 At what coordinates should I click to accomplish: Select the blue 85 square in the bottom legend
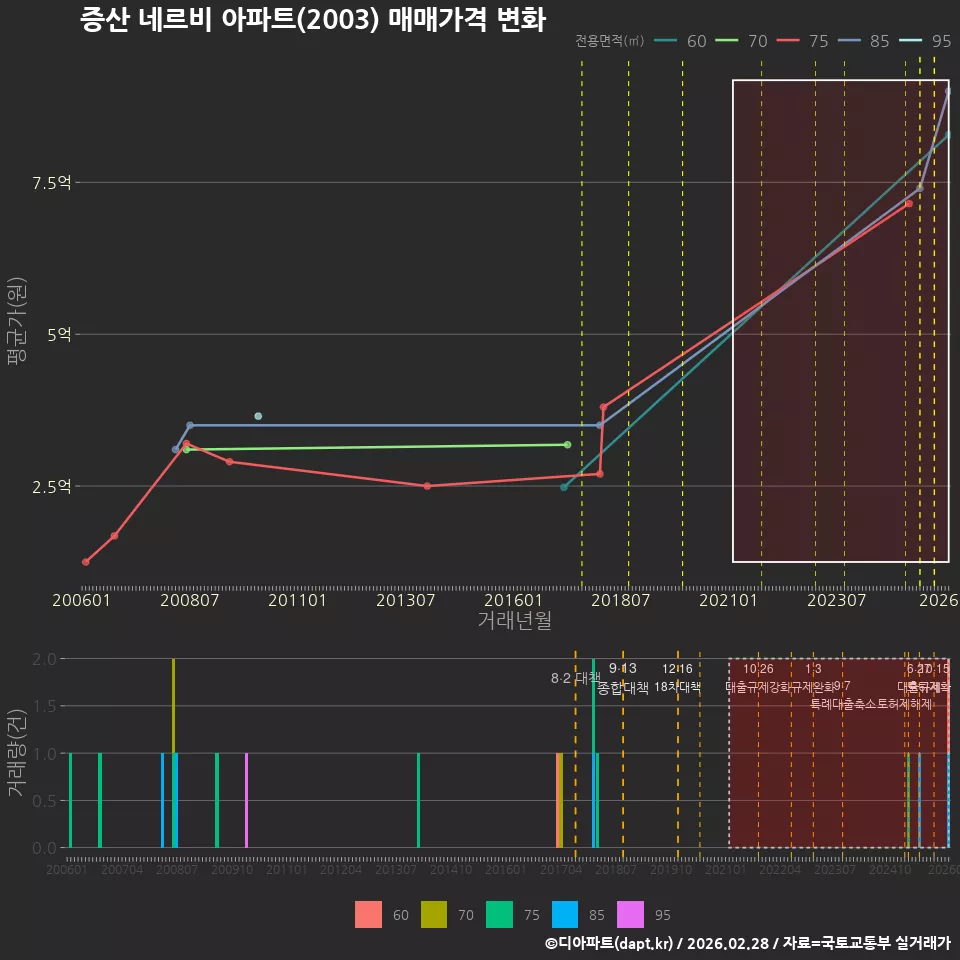click(x=564, y=914)
